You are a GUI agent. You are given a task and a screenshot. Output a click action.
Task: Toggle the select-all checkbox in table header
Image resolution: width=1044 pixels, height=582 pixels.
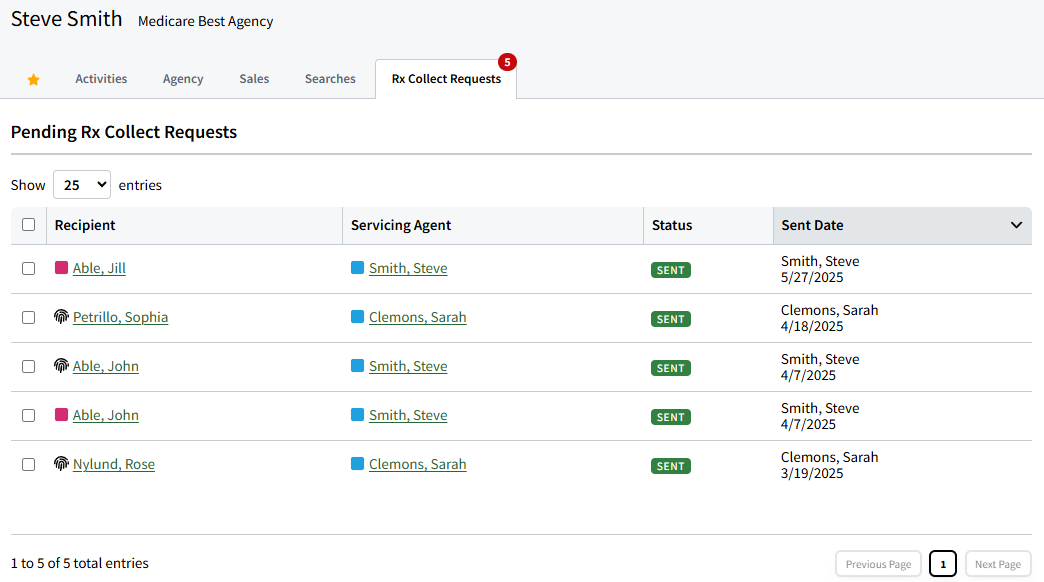29,224
